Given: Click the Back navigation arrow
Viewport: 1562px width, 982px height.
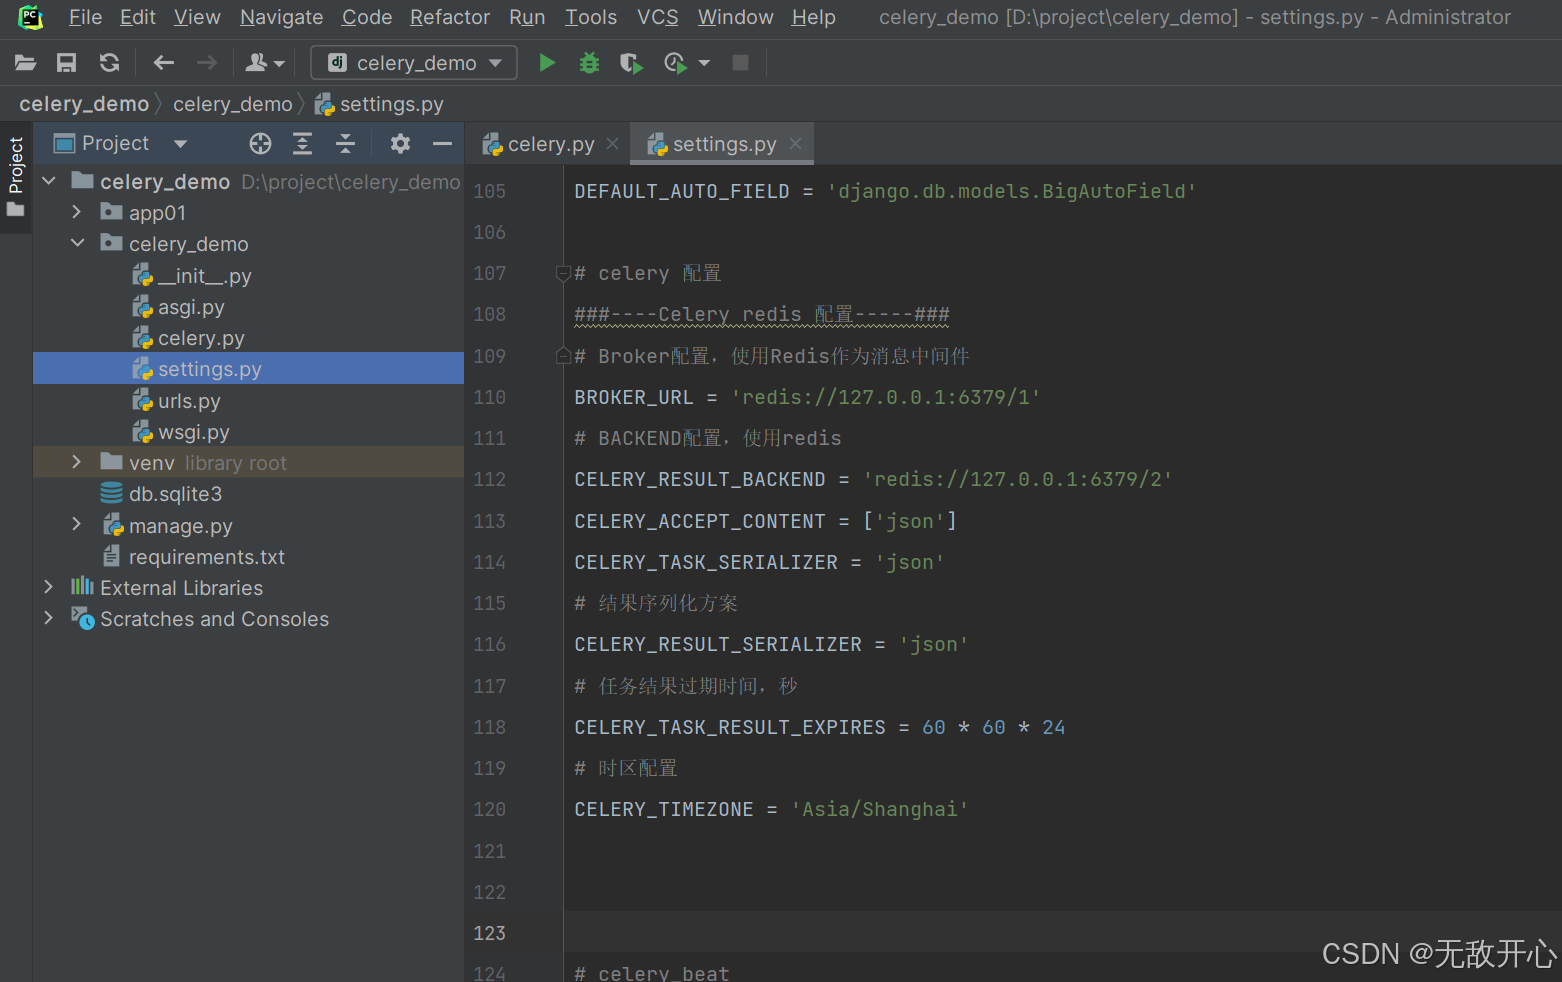Looking at the screenshot, I should 164,63.
